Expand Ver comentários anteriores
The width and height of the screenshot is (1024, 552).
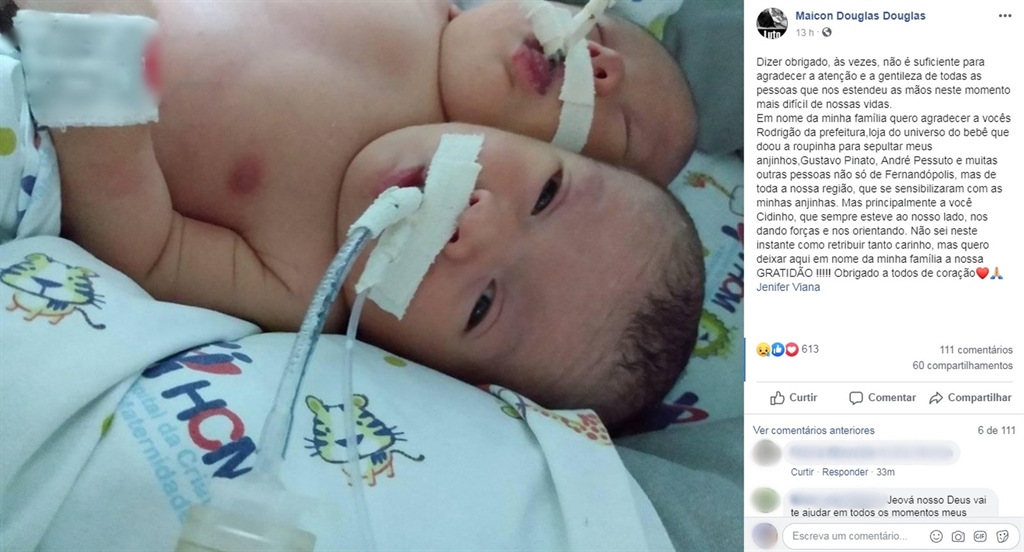813,430
